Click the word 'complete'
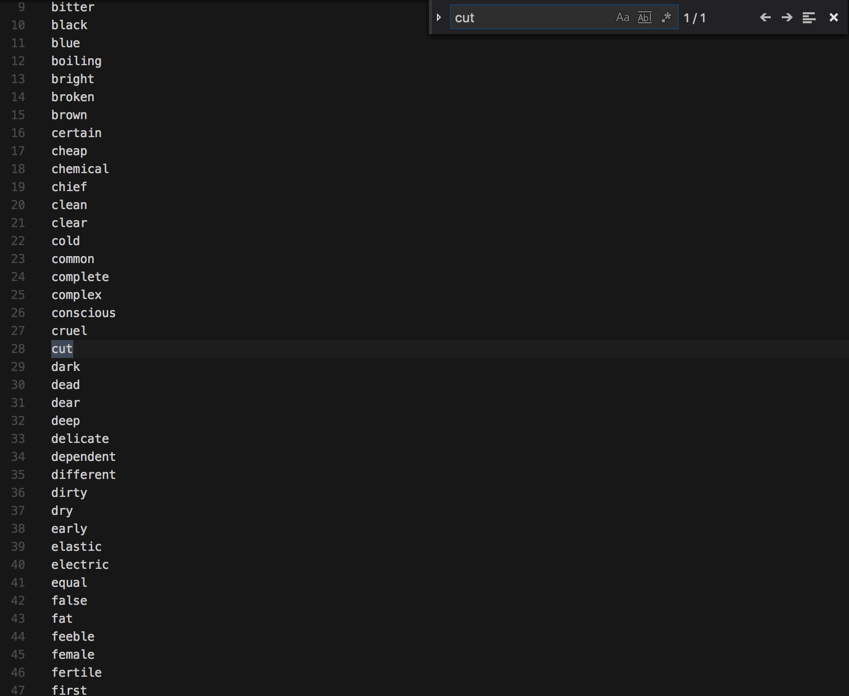This screenshot has width=849, height=696. (80, 277)
